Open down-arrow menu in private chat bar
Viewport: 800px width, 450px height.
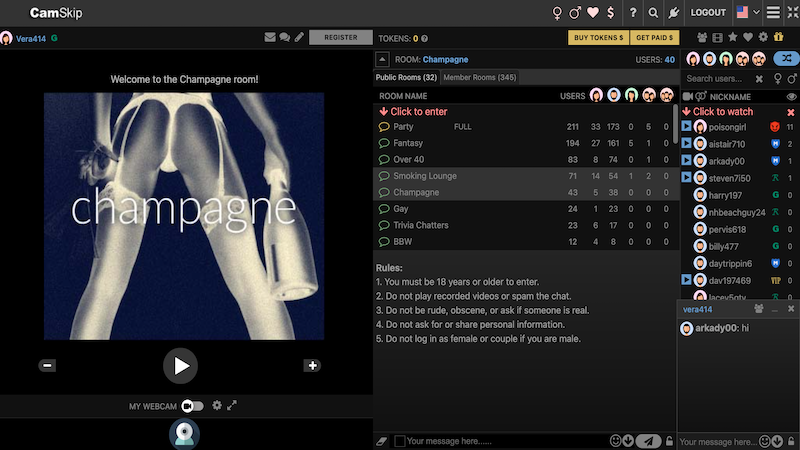pyautogui.click(x=777, y=441)
